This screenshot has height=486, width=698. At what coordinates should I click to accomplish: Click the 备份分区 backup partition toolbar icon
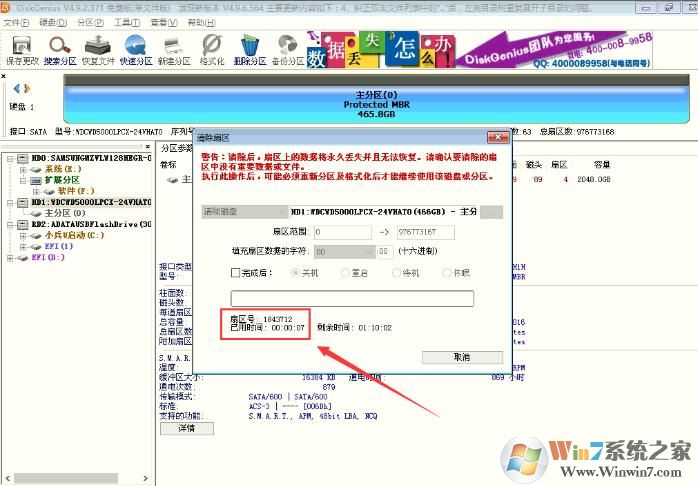tap(288, 50)
